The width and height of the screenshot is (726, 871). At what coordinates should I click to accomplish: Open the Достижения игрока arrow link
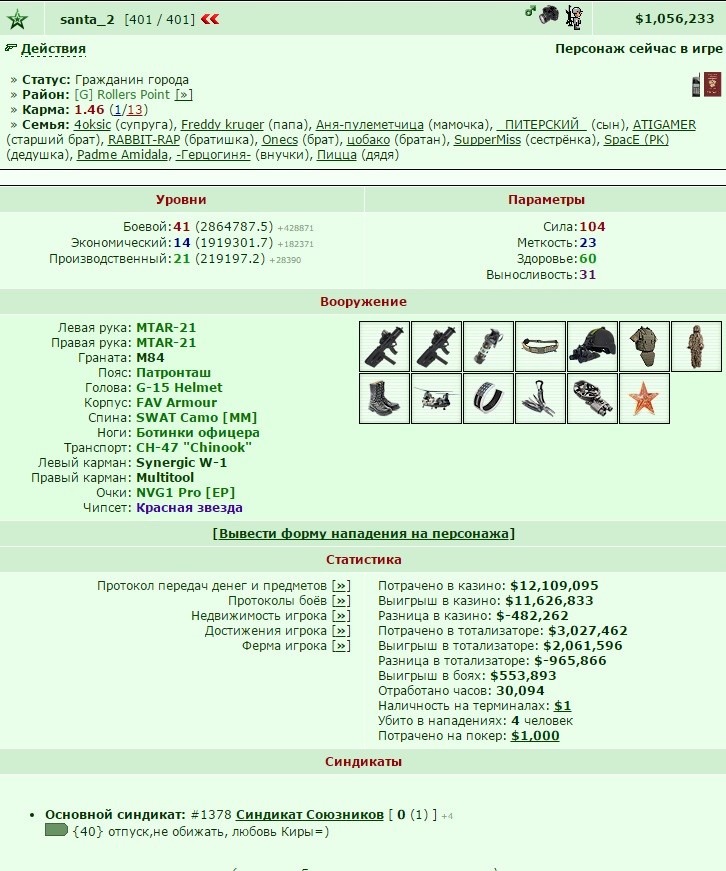pyautogui.click(x=341, y=631)
